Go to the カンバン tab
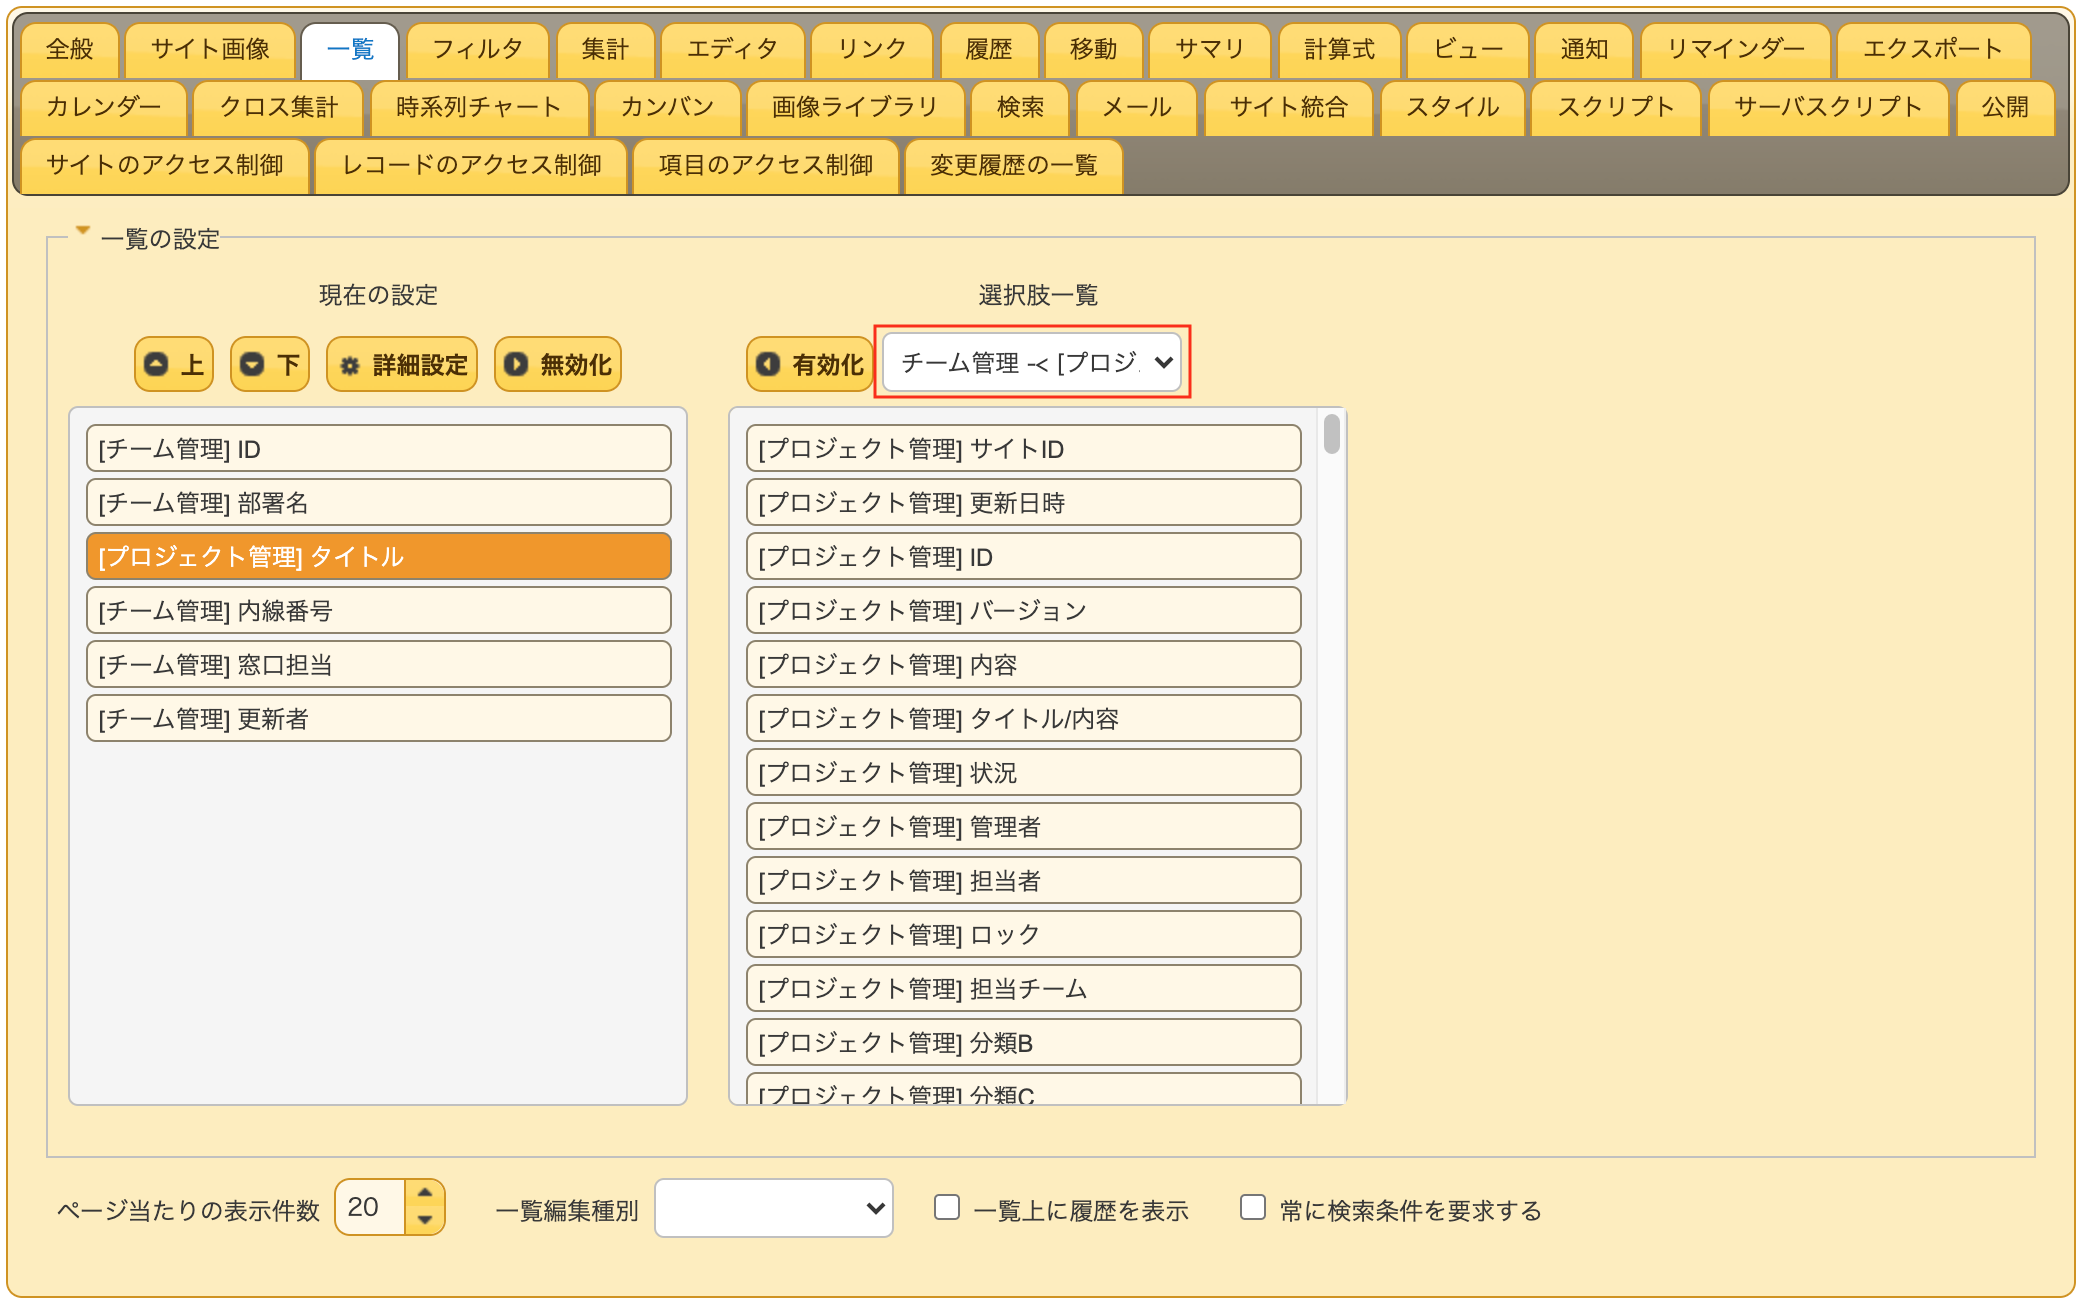 click(668, 108)
